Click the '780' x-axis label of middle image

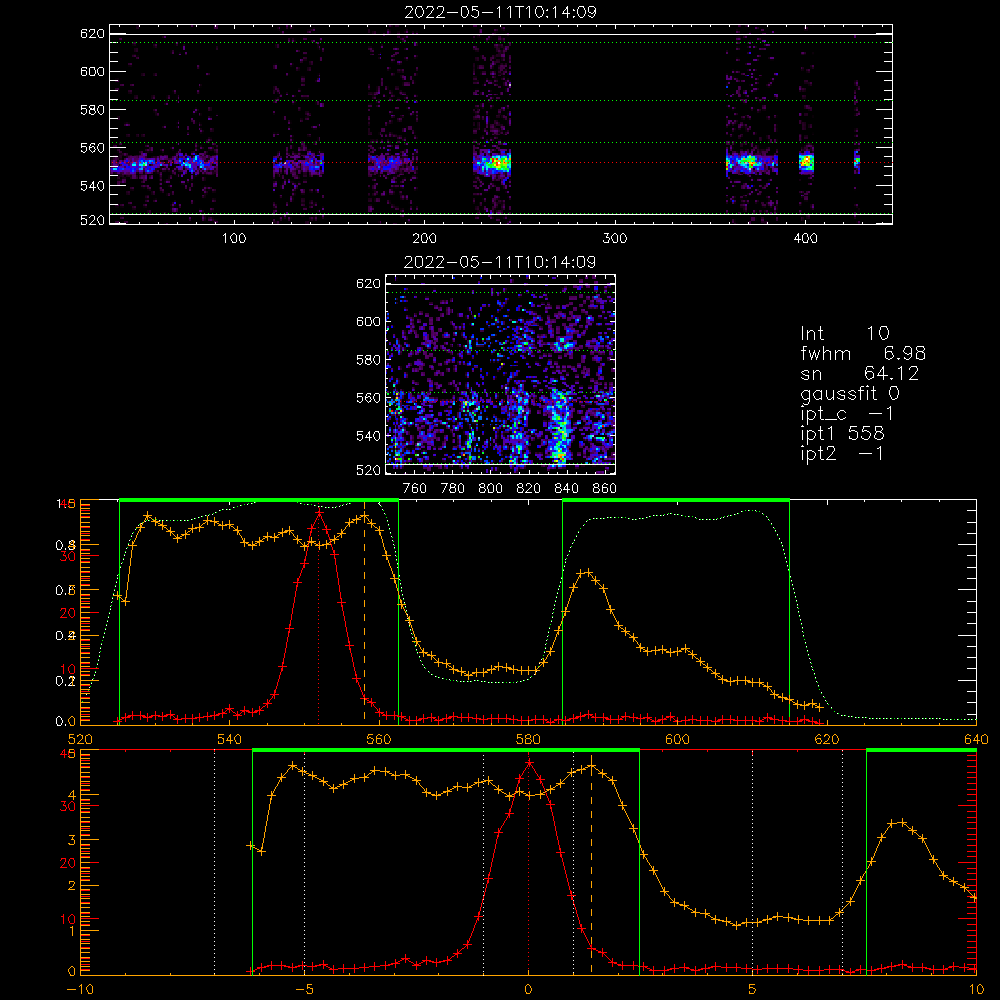453,489
